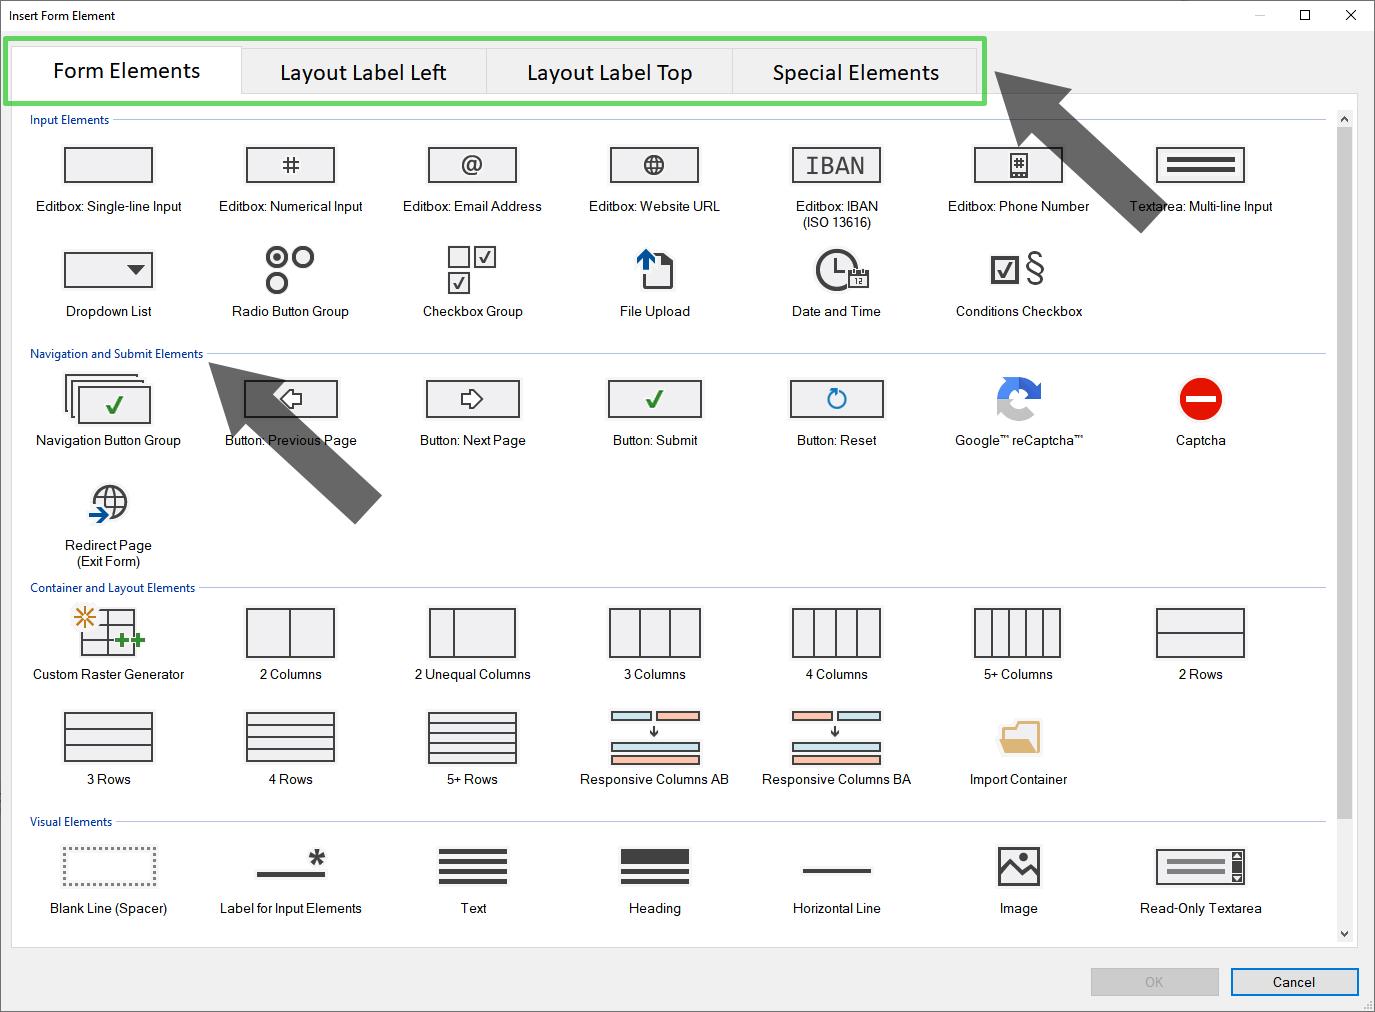Choose the 3 Columns layout
Viewport: 1375px width, 1012px height.
(x=654, y=644)
